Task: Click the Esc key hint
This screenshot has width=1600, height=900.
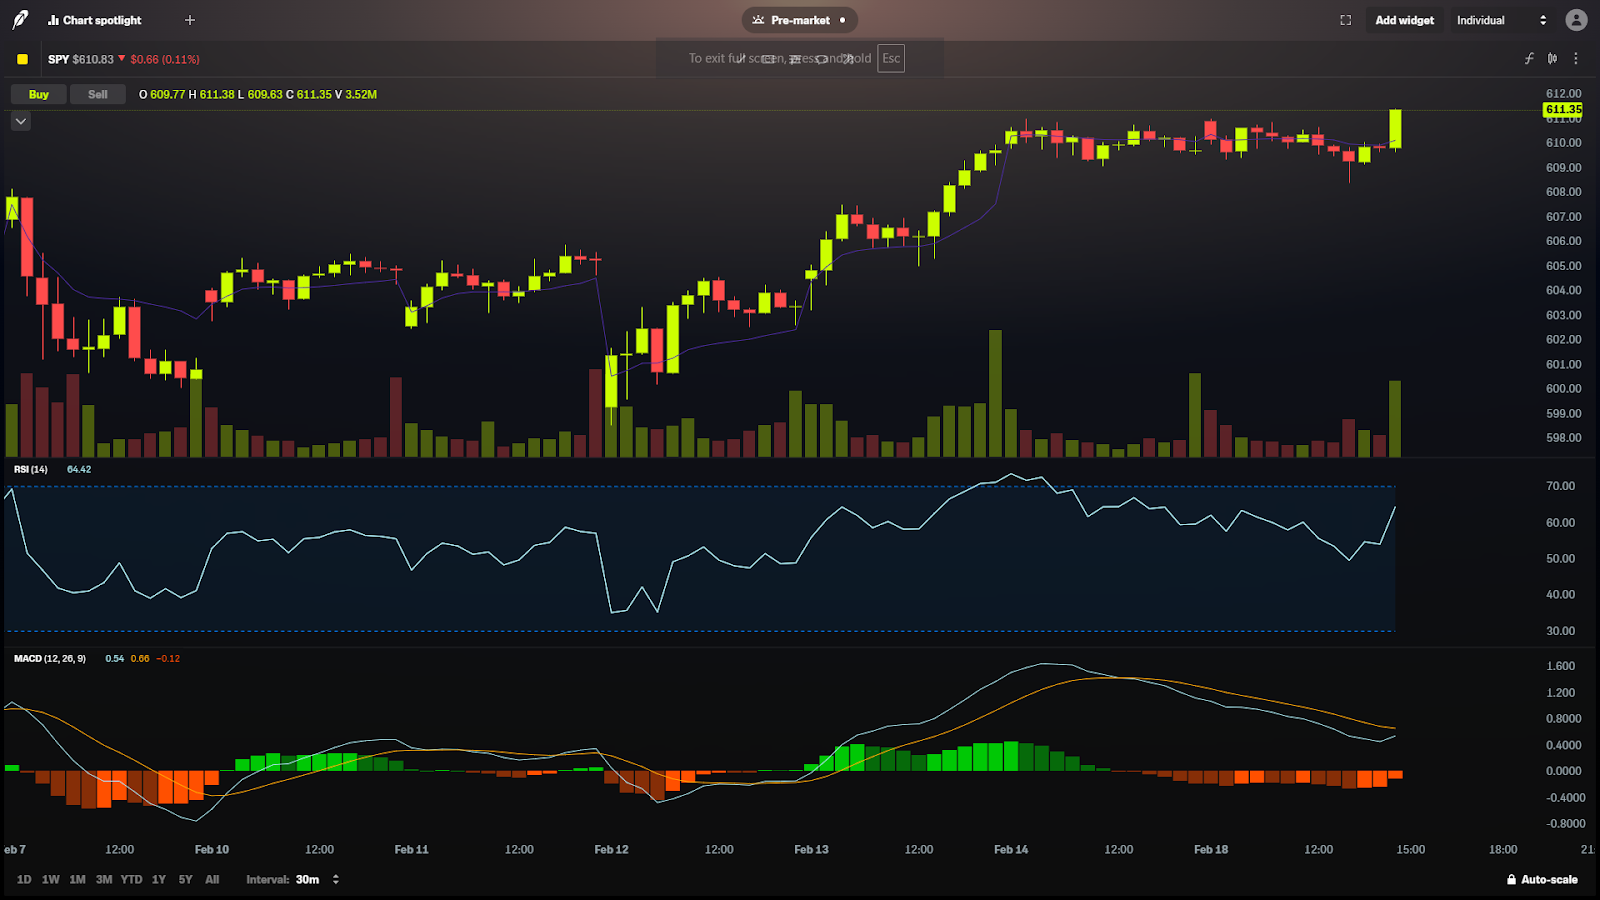Action: click(891, 58)
